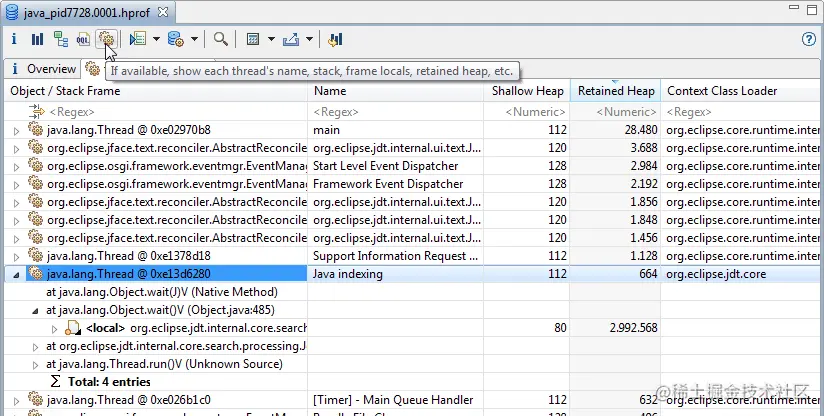Click the gears icon of Java indexing thread

coord(35,273)
